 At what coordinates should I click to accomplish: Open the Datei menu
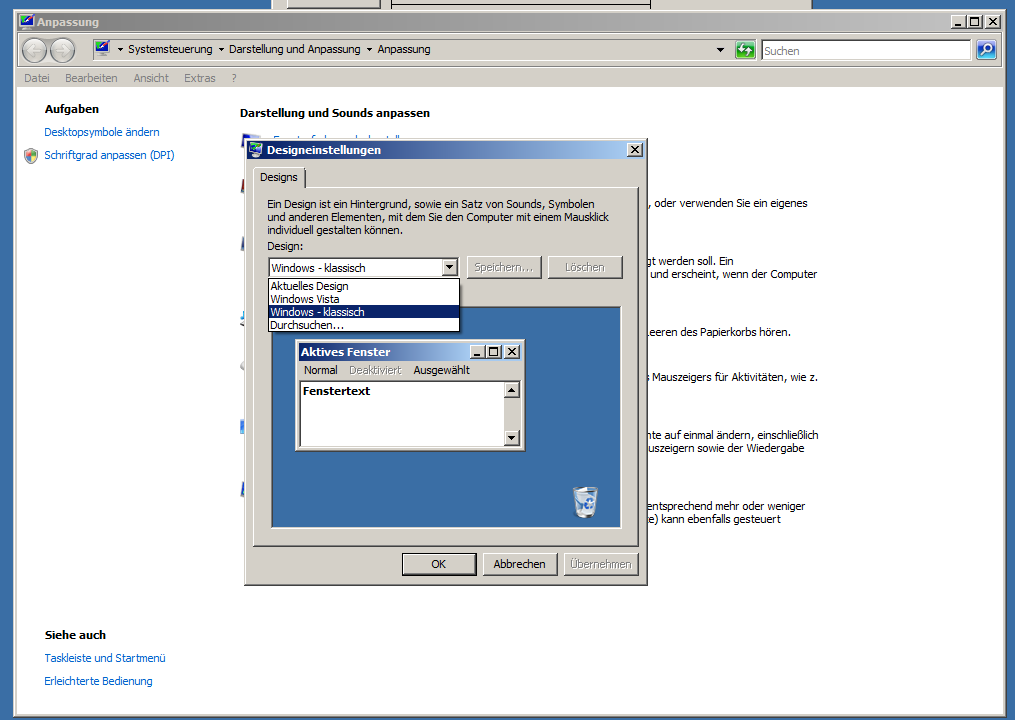coord(37,78)
